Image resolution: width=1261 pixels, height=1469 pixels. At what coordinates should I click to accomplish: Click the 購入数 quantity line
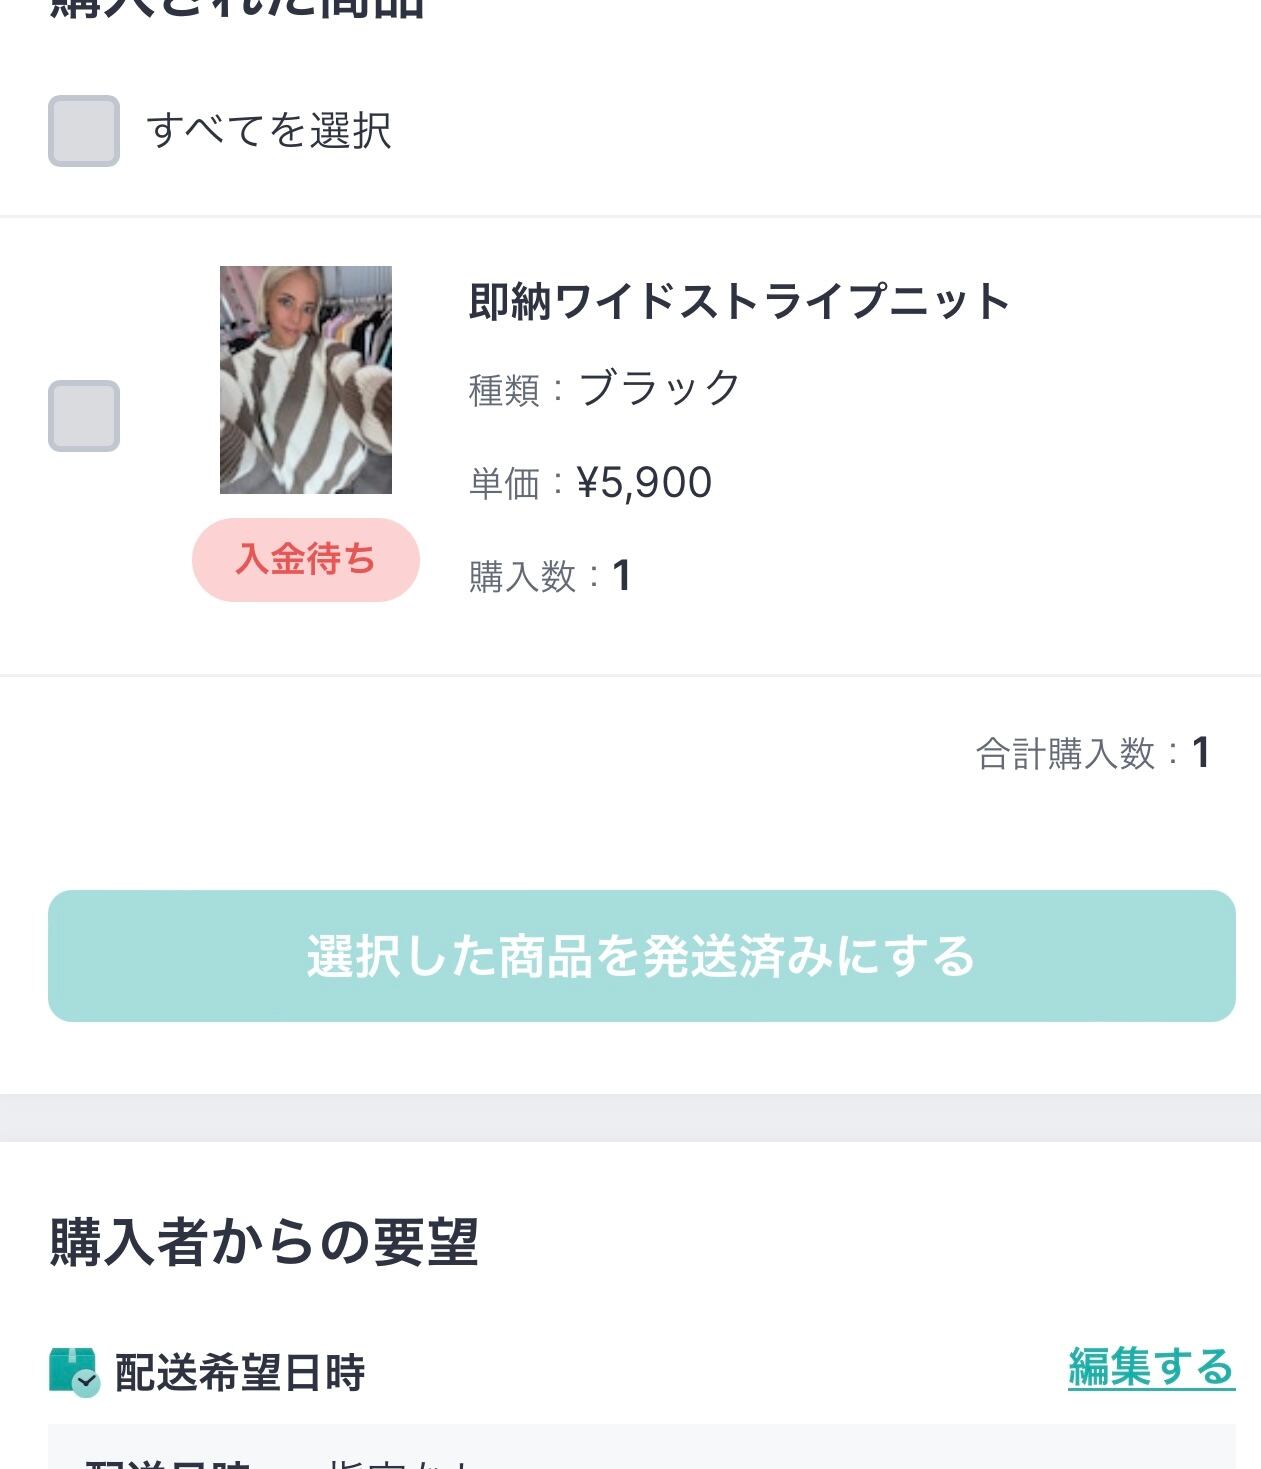(550, 576)
